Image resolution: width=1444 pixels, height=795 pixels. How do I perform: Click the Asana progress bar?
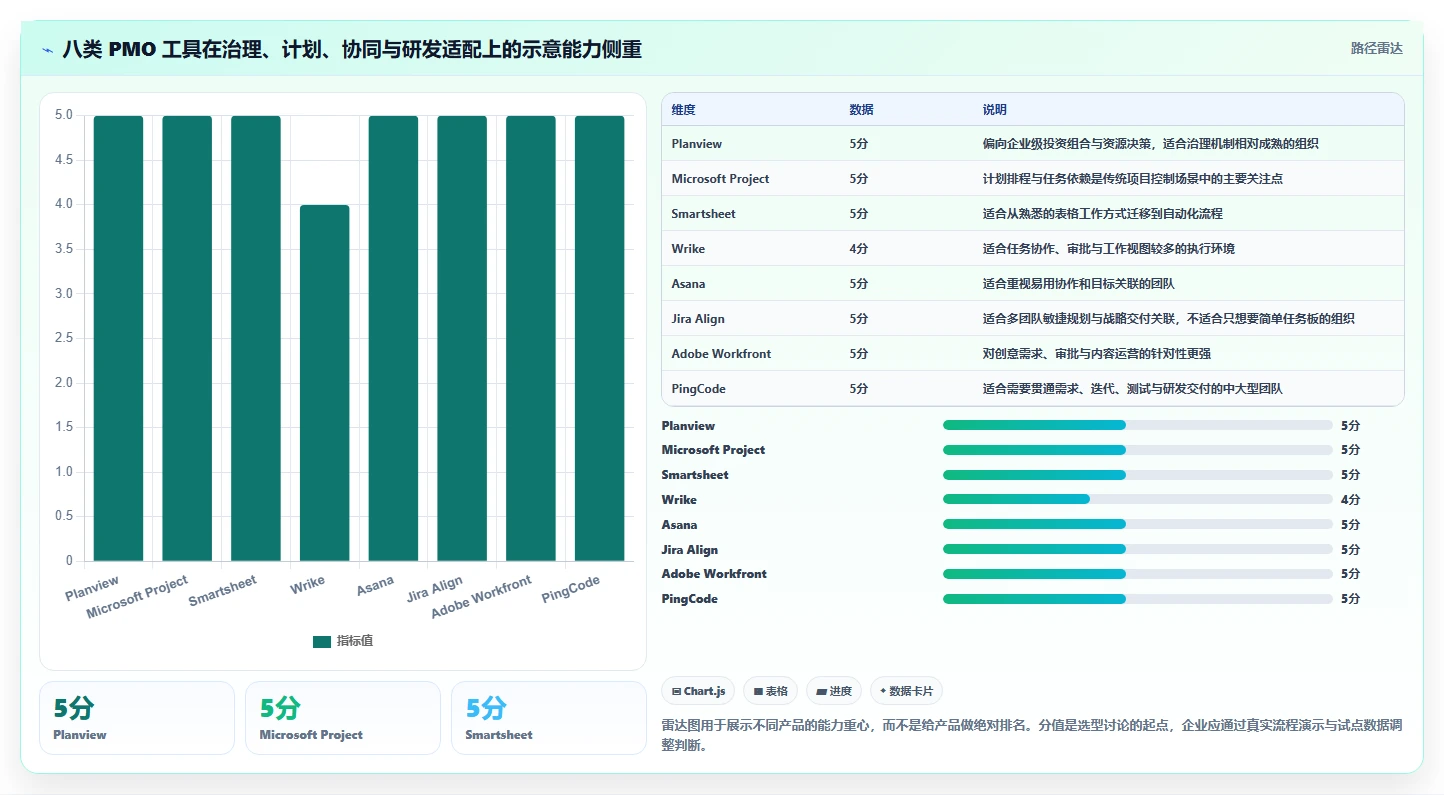point(1137,524)
